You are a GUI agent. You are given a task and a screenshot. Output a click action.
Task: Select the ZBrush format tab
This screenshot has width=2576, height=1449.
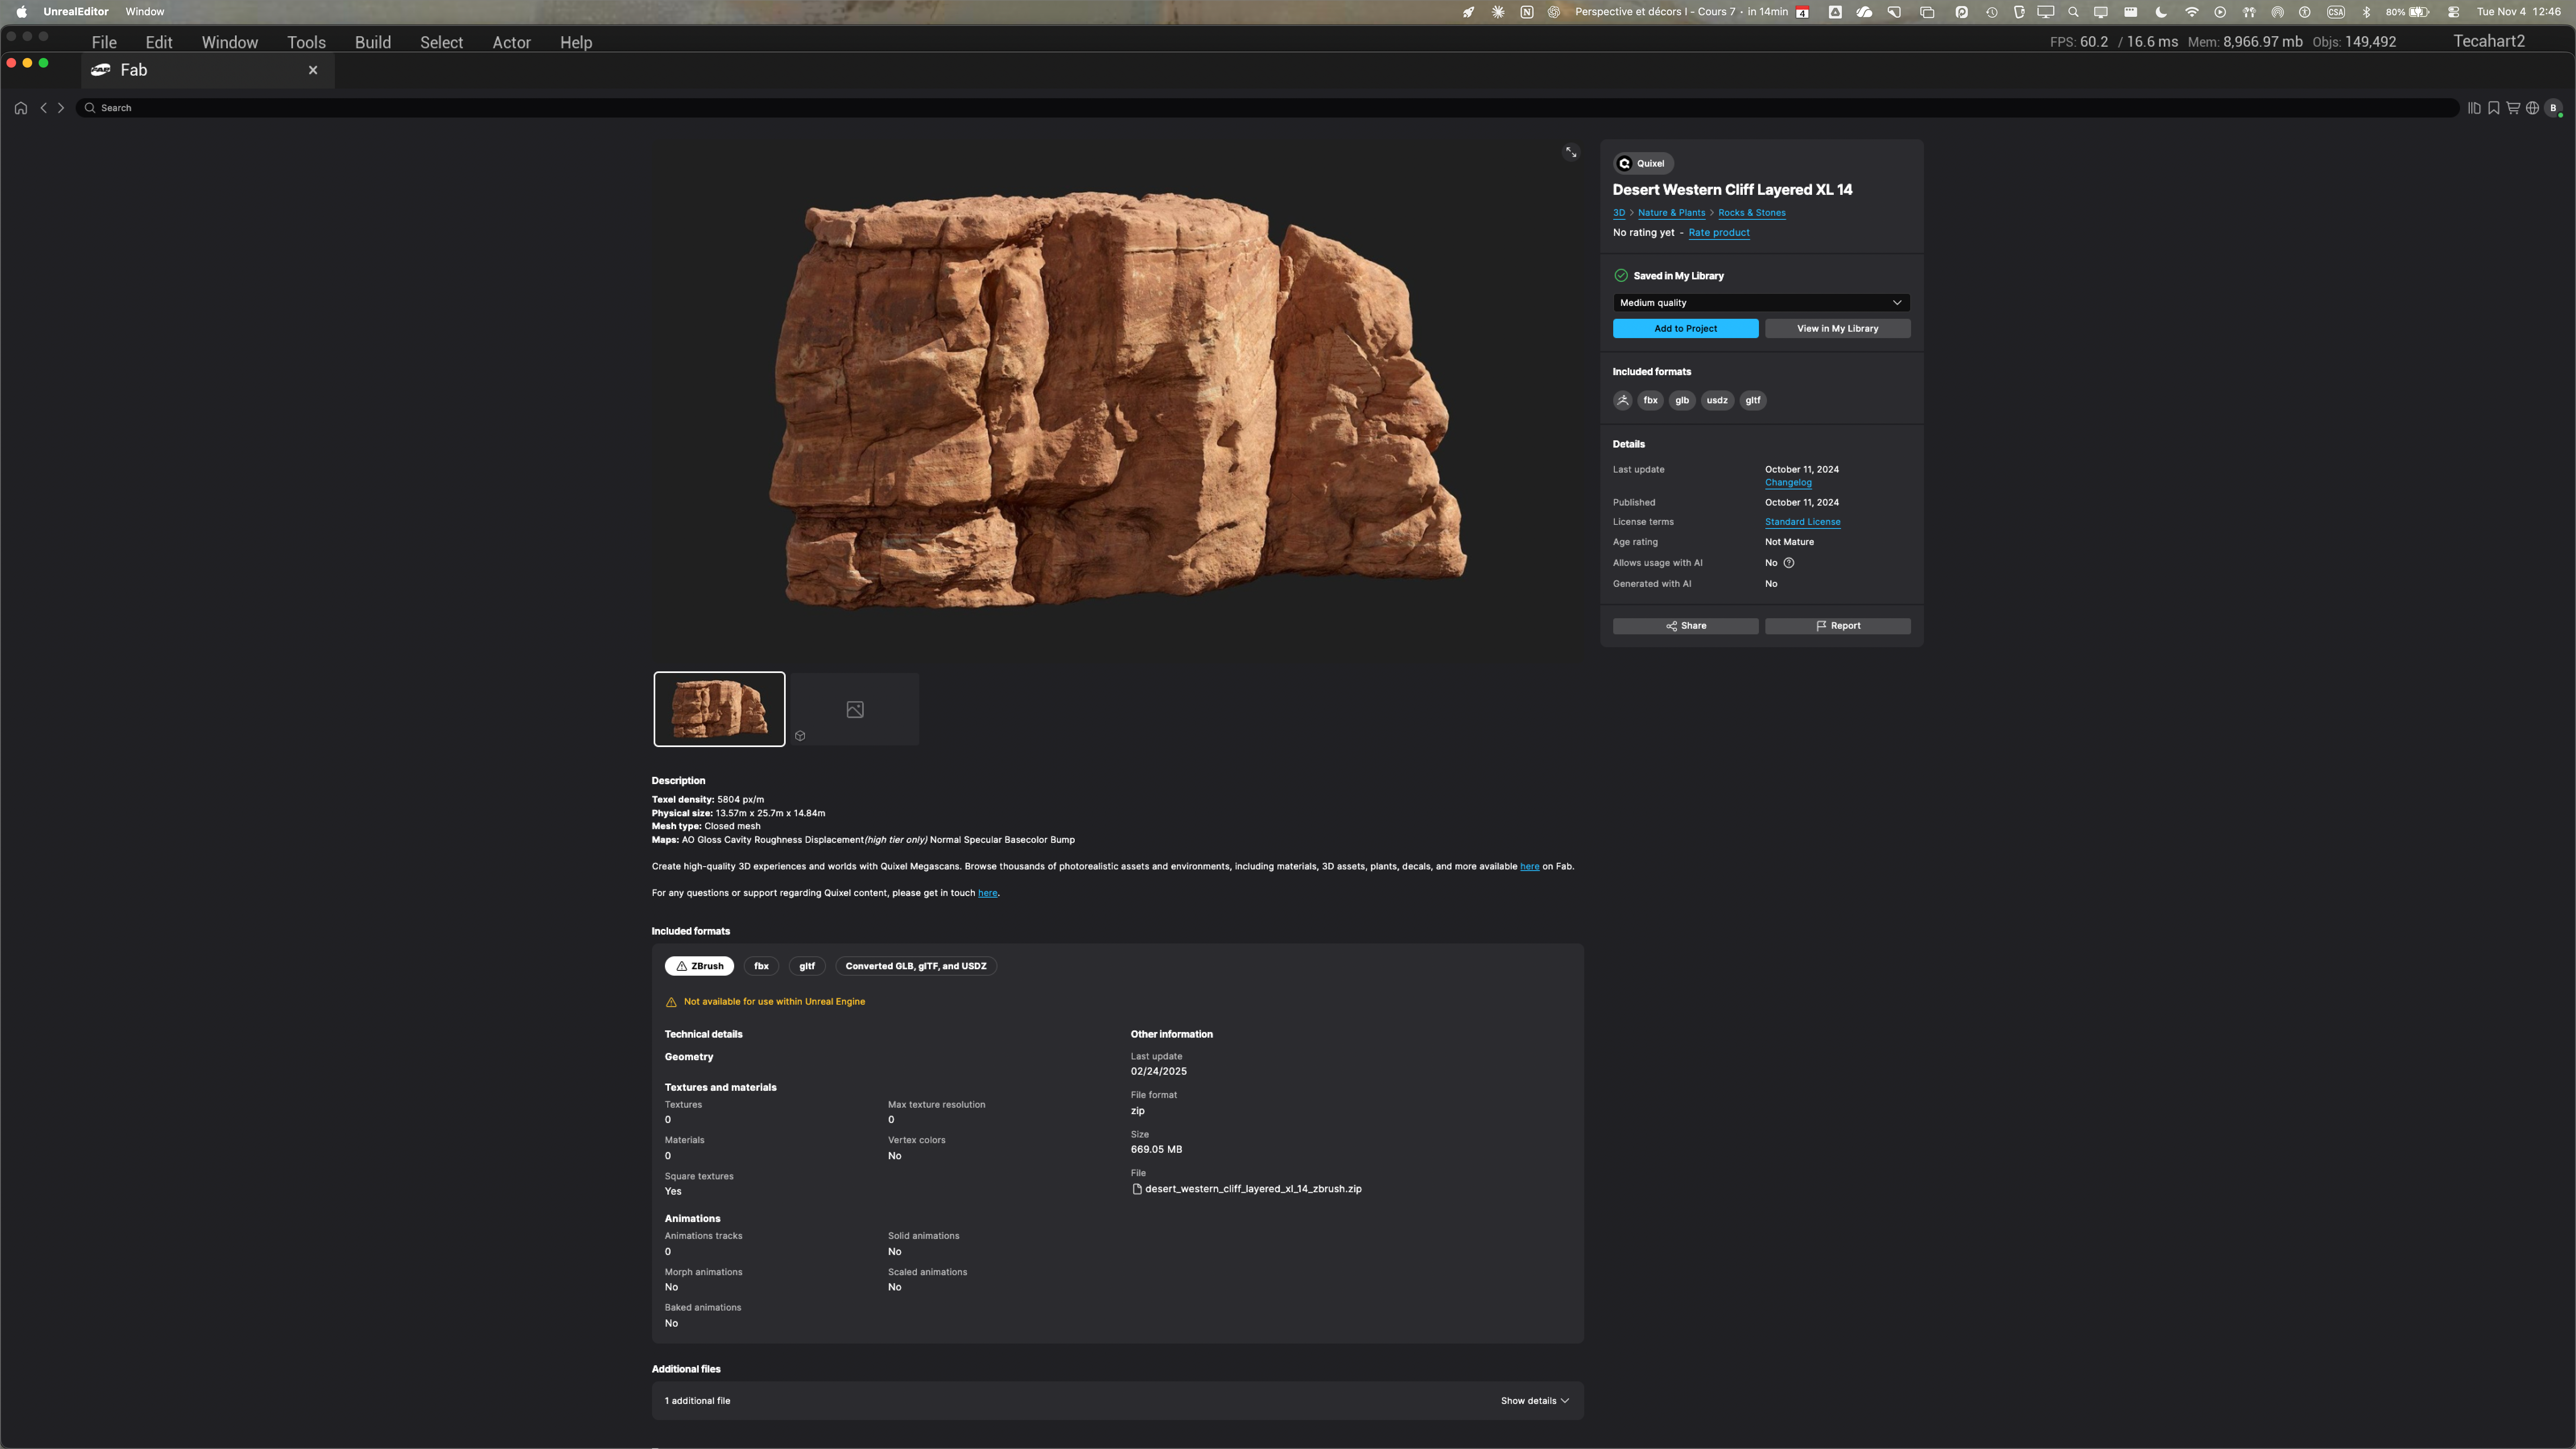700,966
